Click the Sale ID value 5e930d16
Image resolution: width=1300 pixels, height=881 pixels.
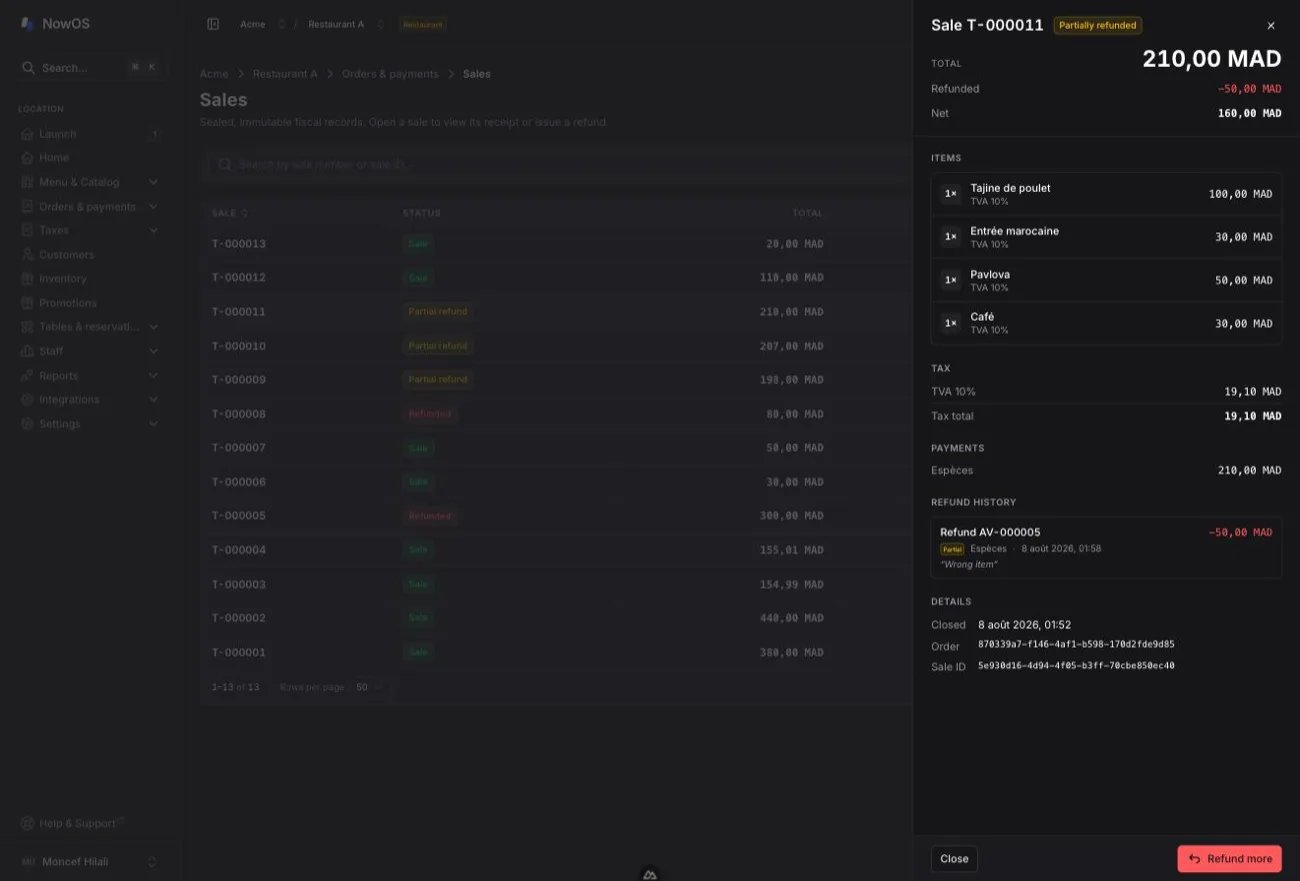1076,666
